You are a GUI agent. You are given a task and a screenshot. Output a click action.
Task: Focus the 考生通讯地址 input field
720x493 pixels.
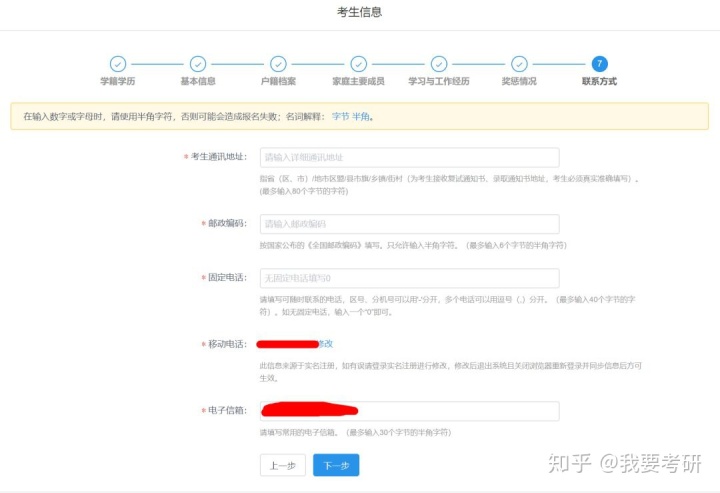tap(410, 157)
